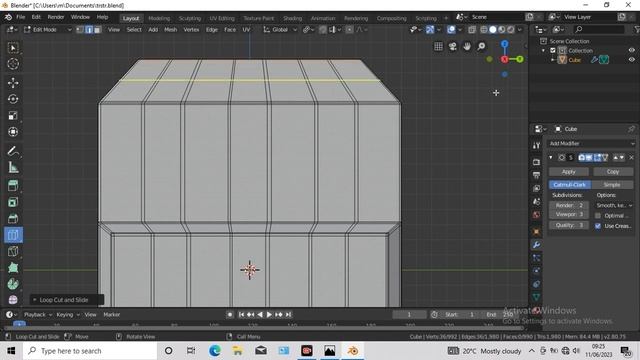Open the Output properties tab

pos(536,175)
